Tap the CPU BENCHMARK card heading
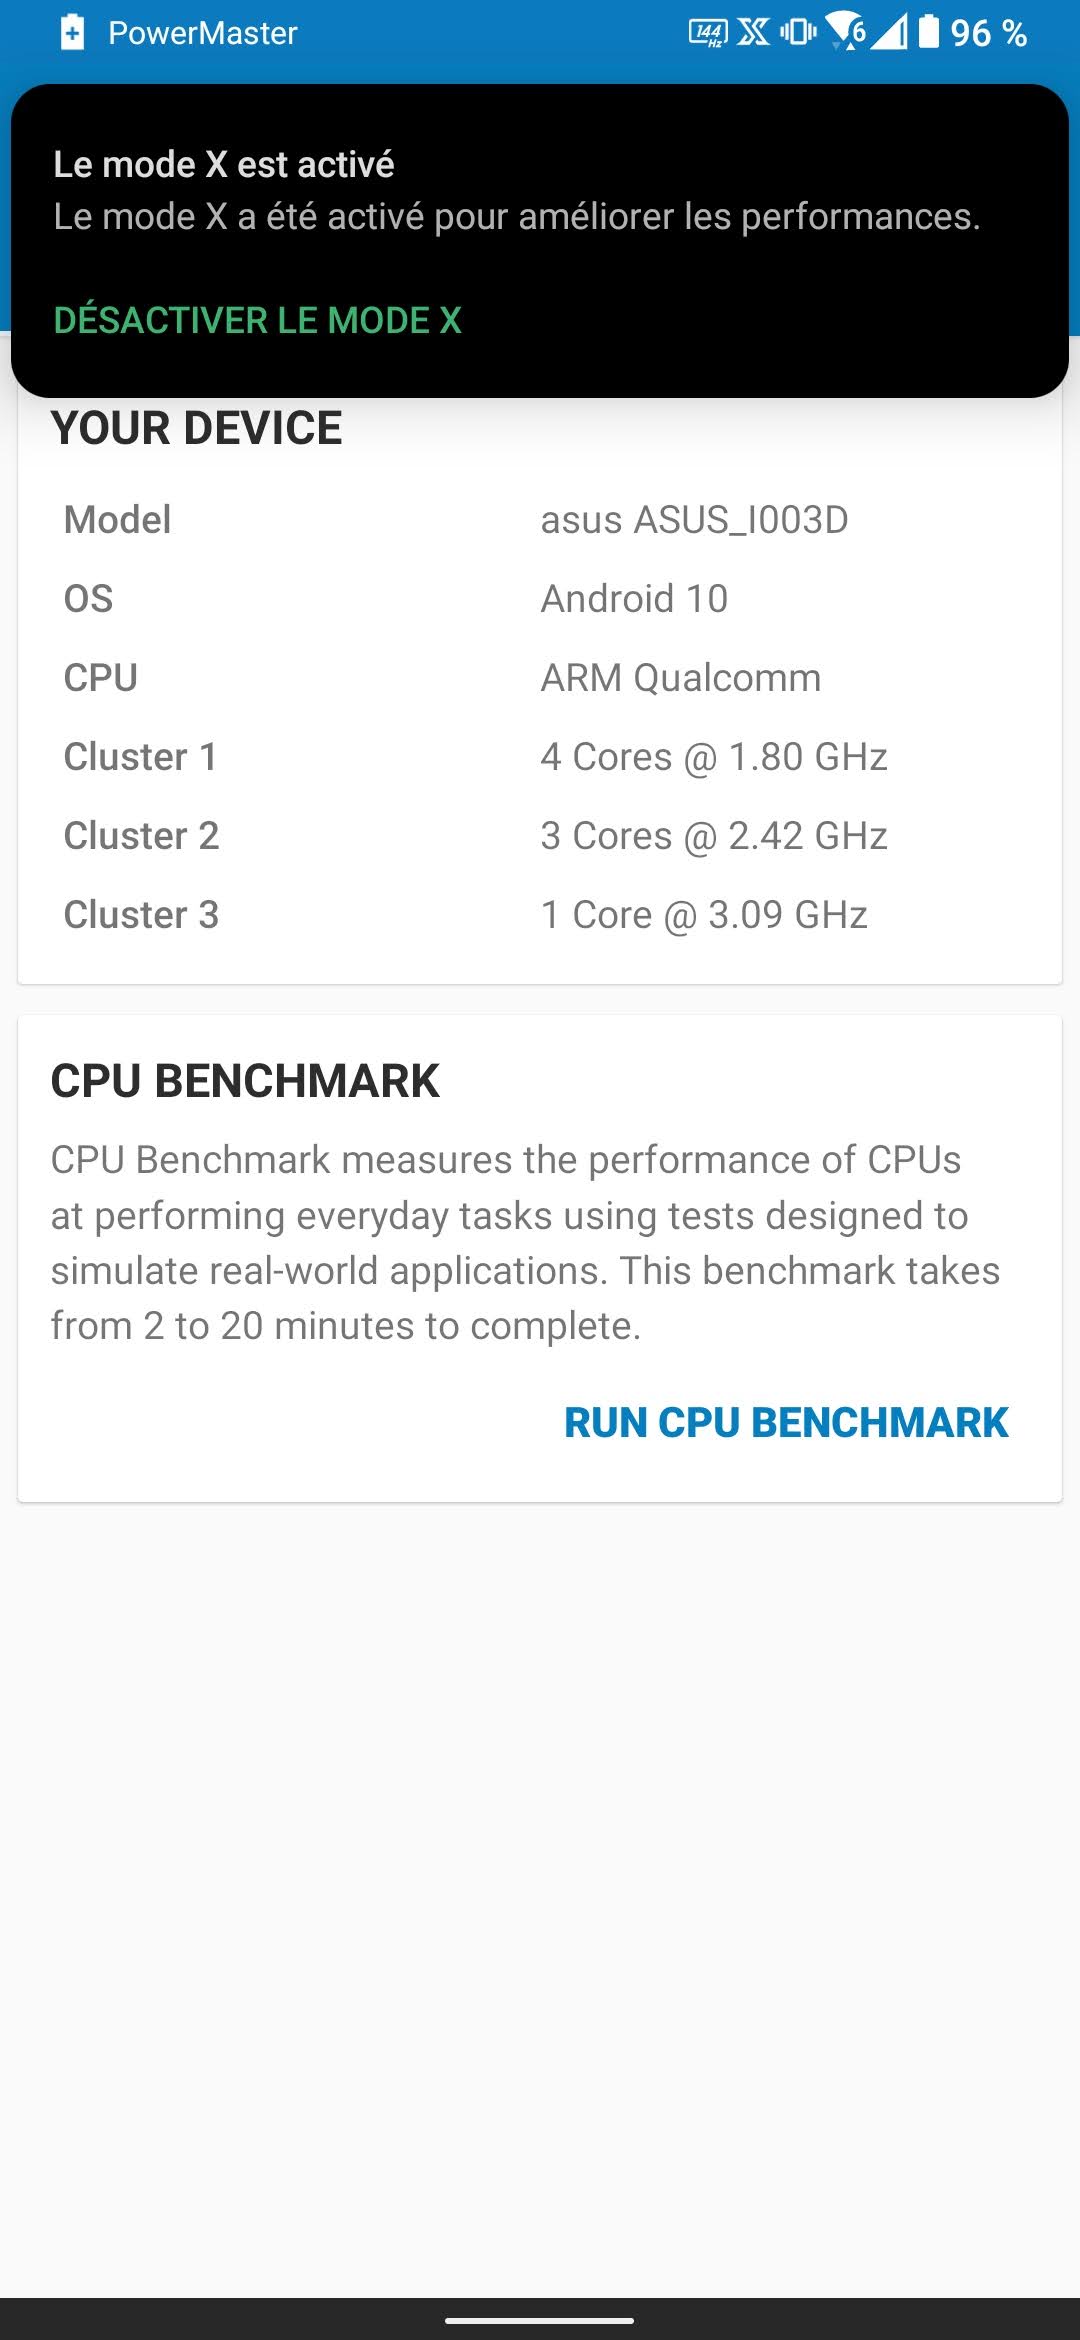The height and width of the screenshot is (2340, 1080). 245,1081
